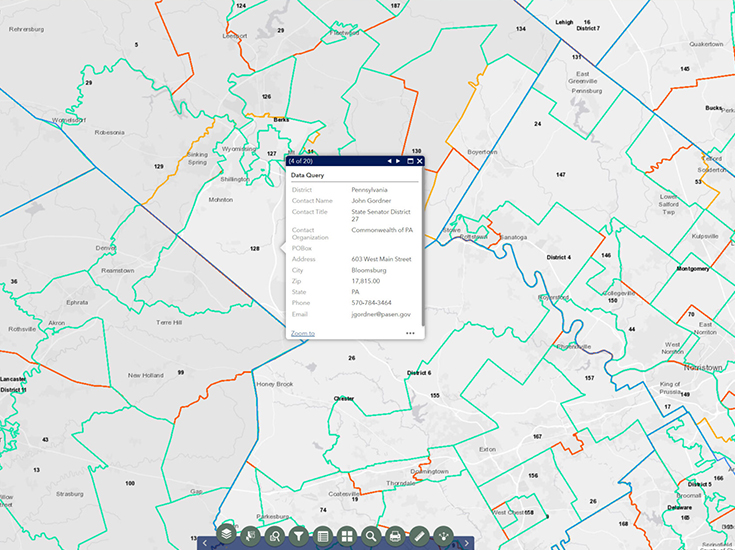Image resolution: width=735 pixels, height=550 pixels.
Task: Click the 'Pennsylvania' district value
Action: 369,190
